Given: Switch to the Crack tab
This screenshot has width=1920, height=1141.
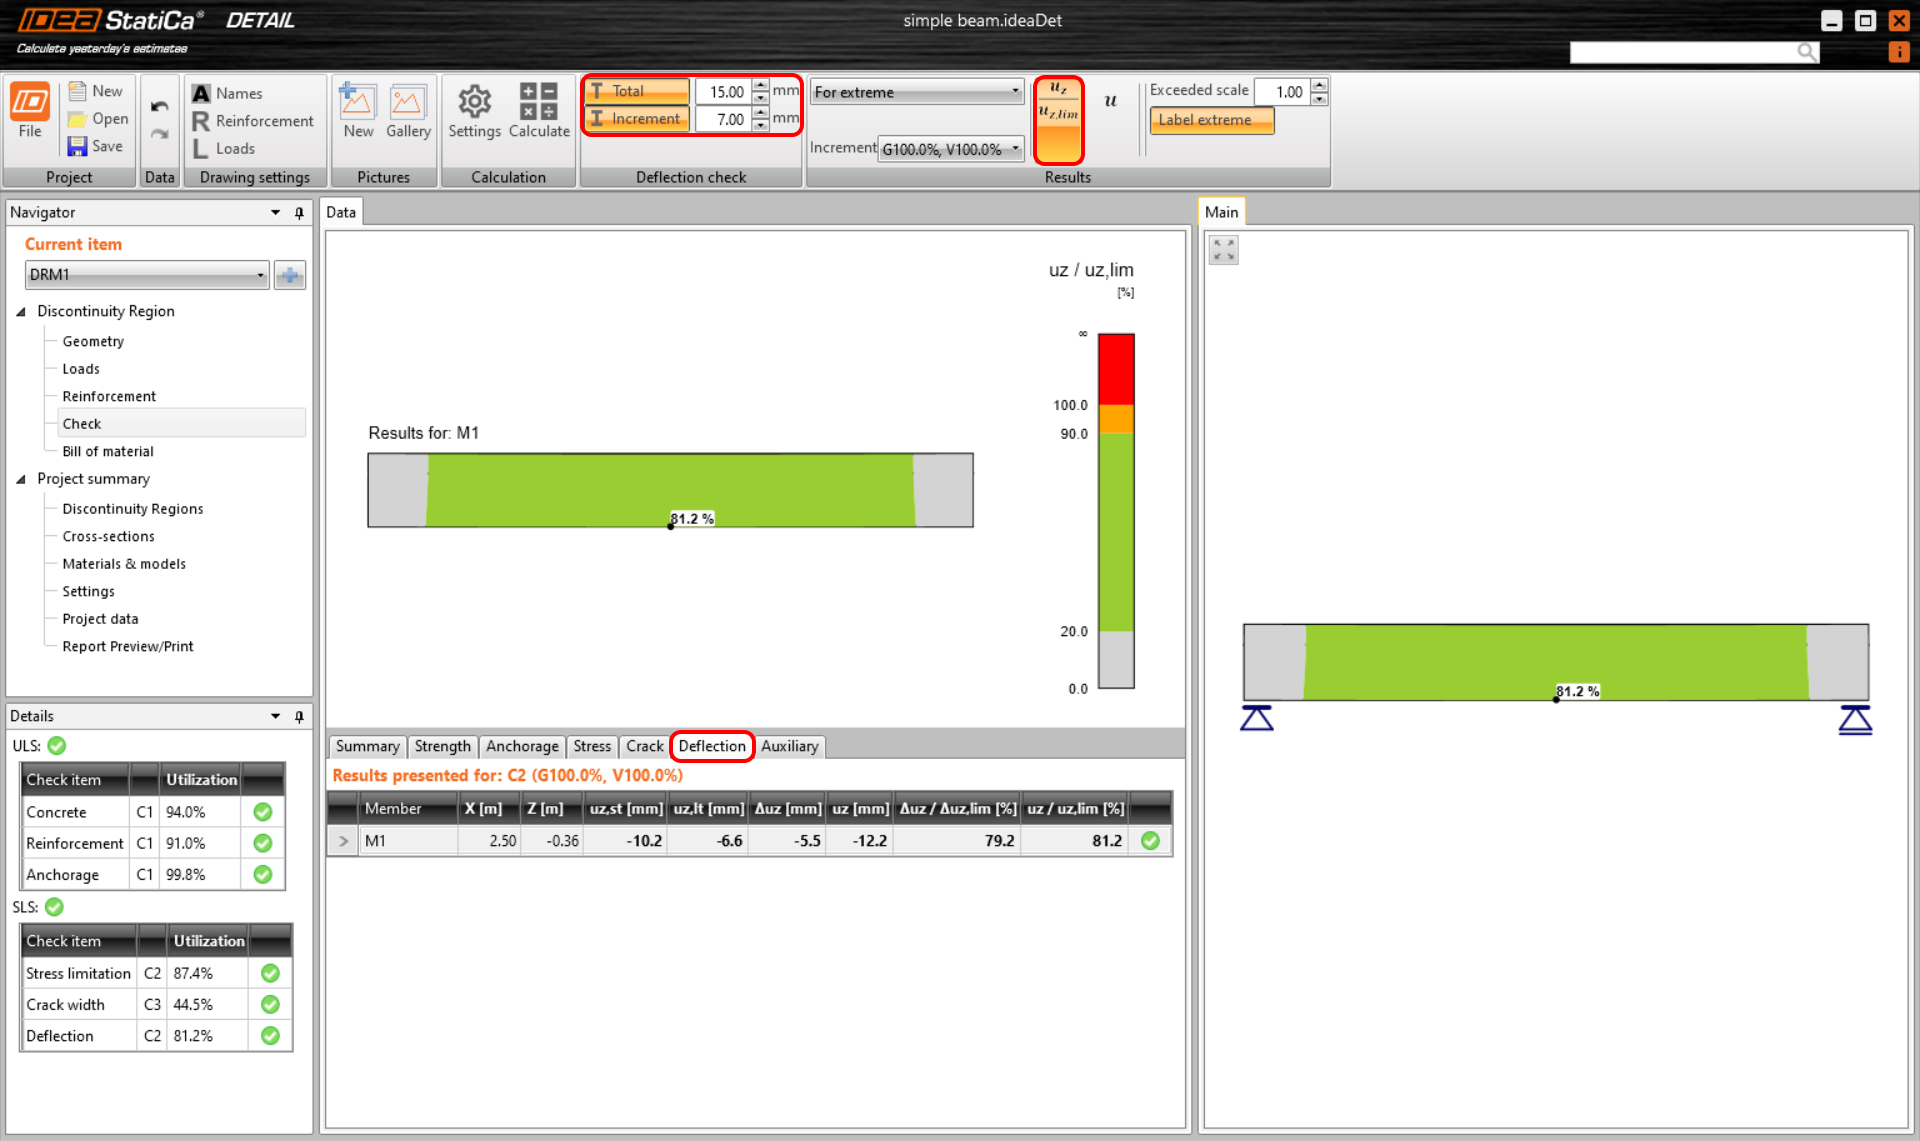Looking at the screenshot, I should point(644,746).
